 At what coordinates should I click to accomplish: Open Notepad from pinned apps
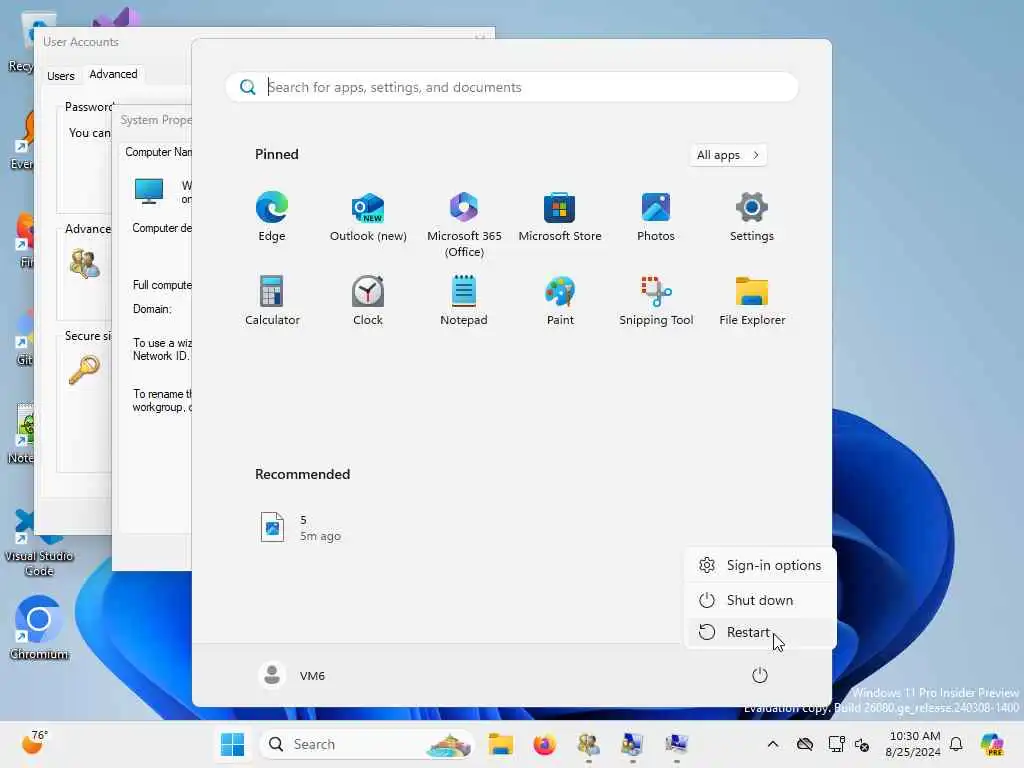point(464,300)
